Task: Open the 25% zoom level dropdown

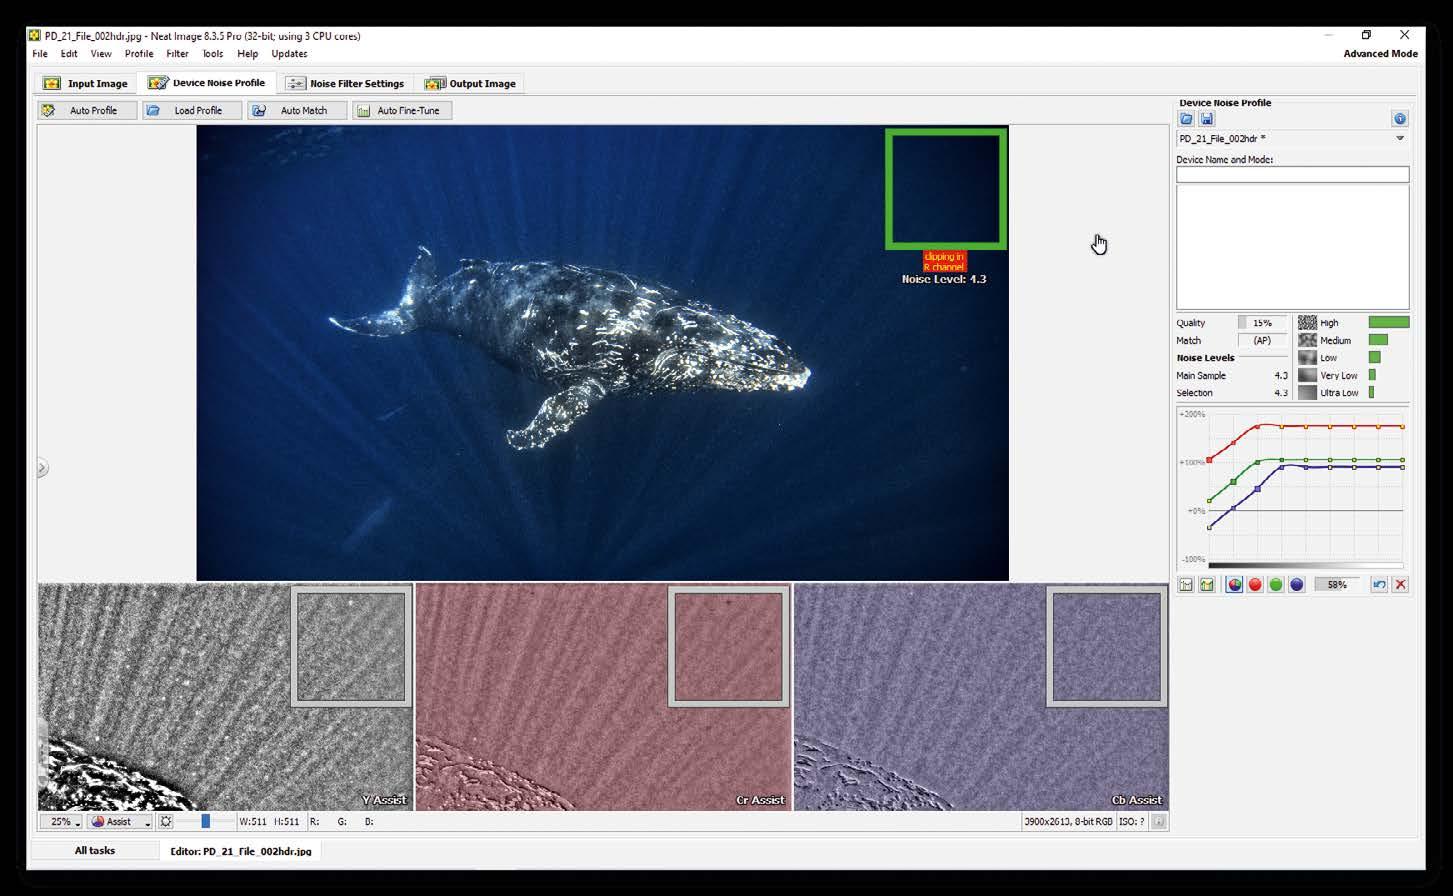Action: tap(61, 822)
